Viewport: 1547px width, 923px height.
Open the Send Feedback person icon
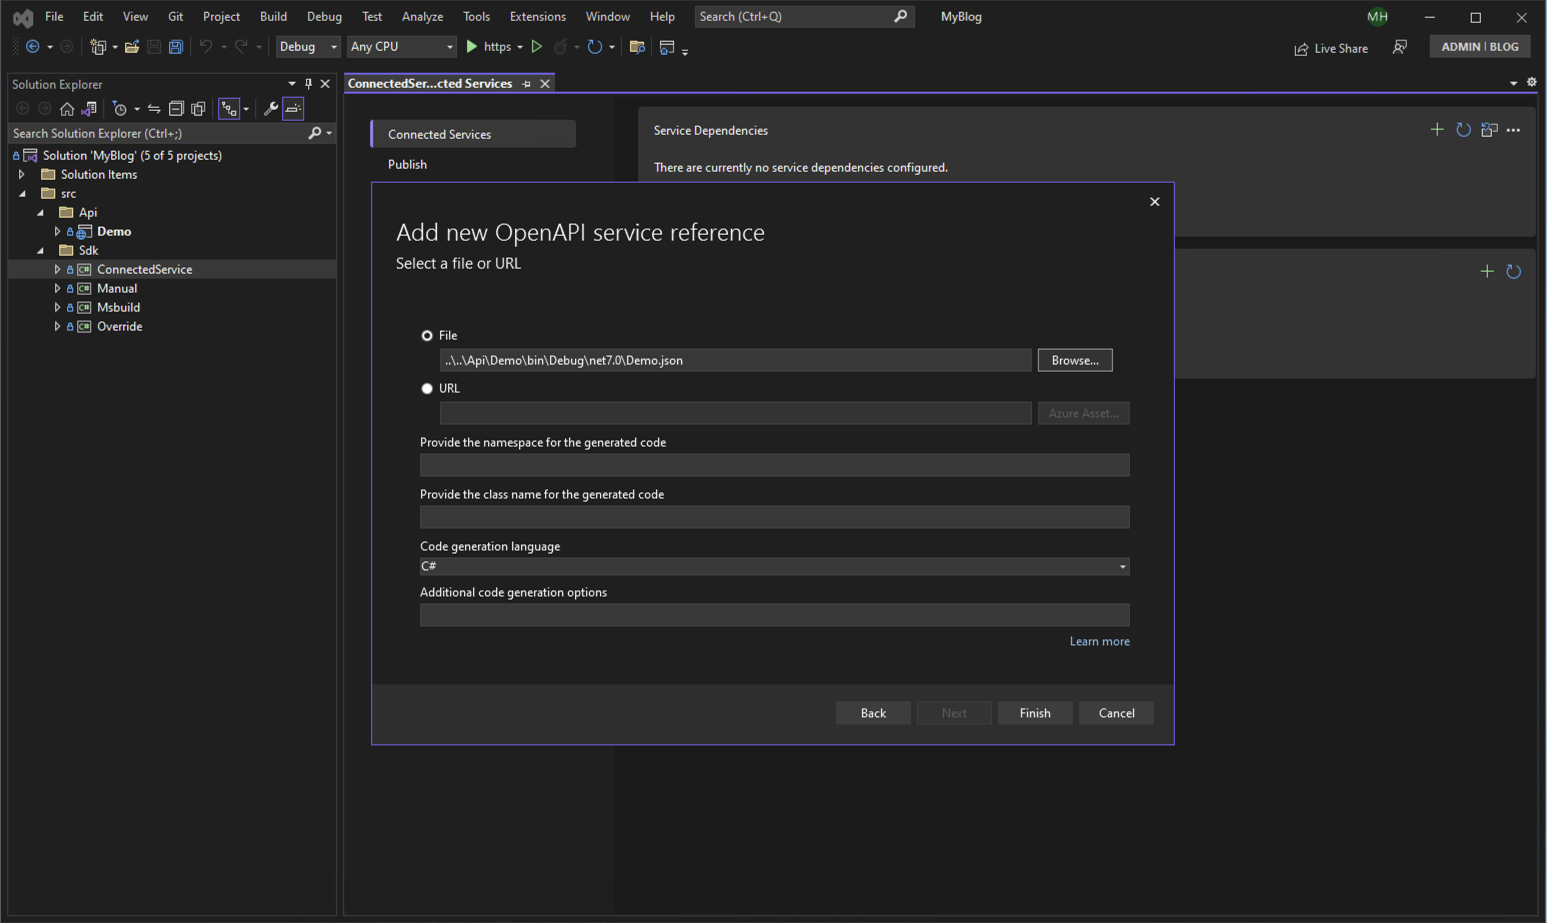[x=1400, y=47]
